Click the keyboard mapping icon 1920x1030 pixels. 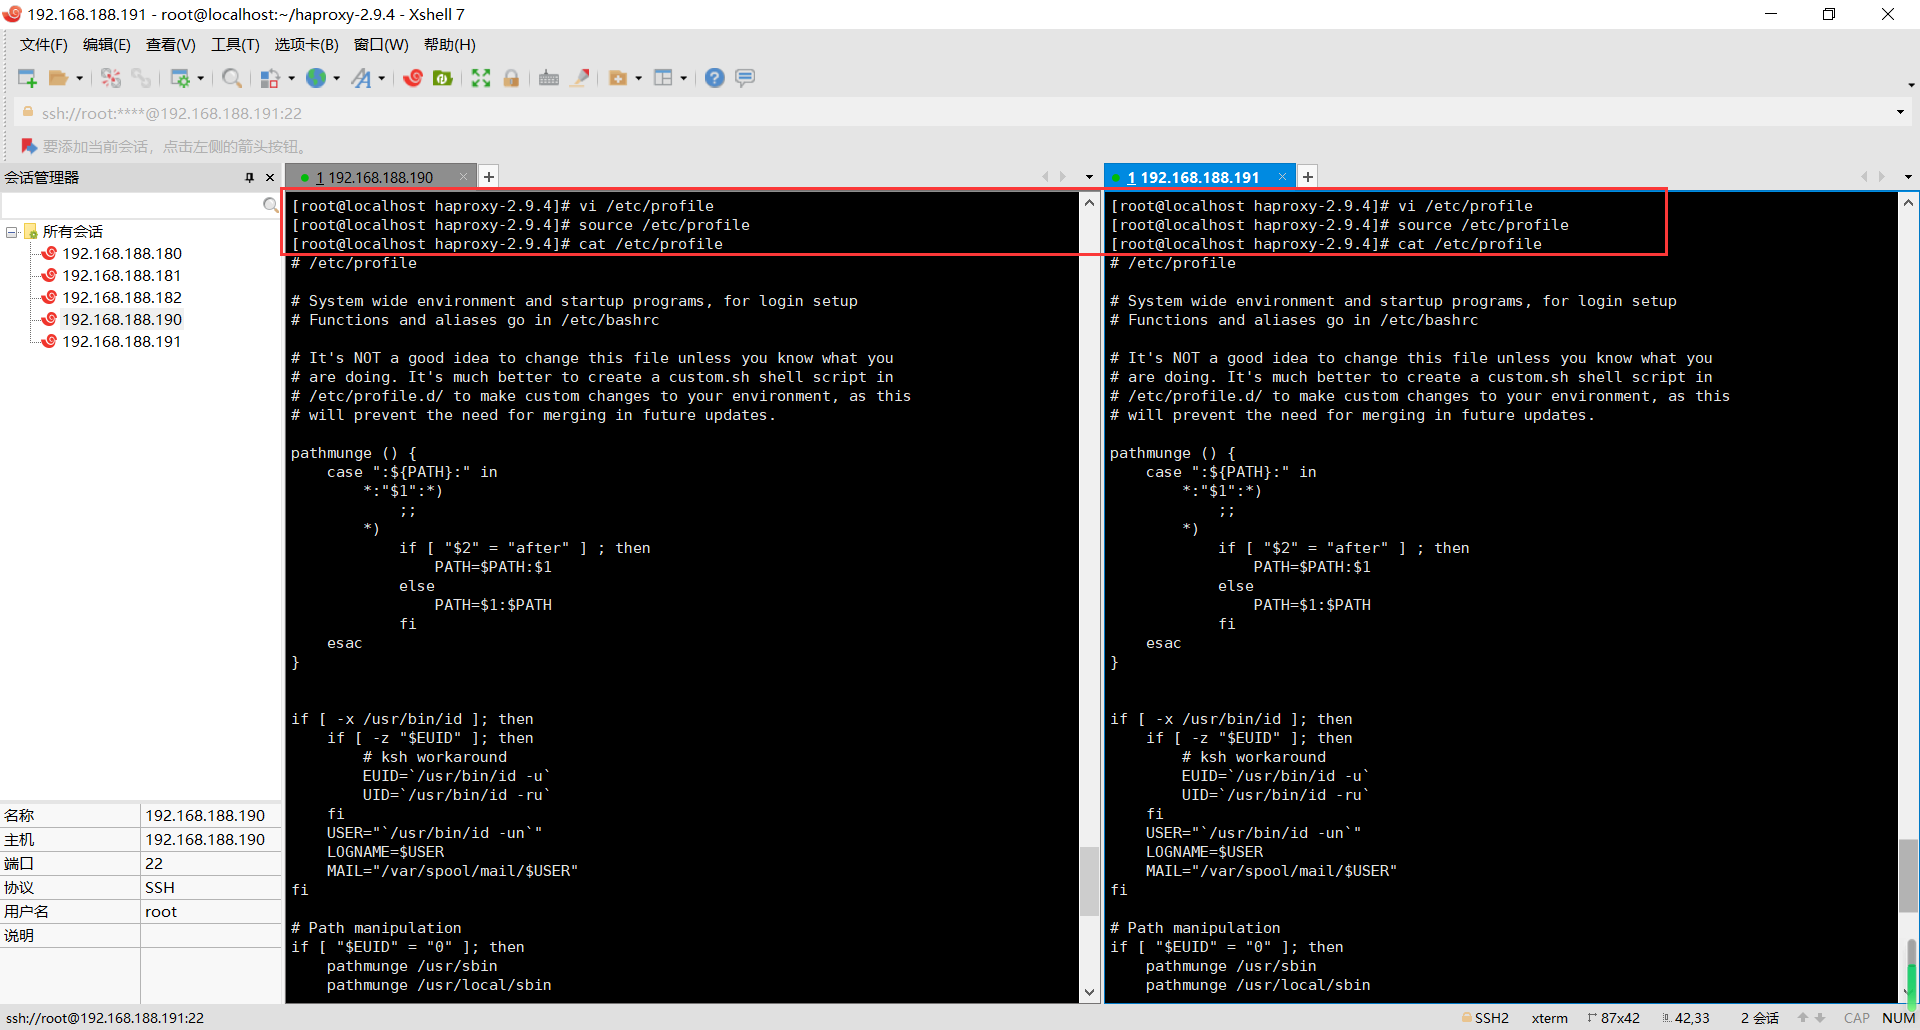point(549,78)
